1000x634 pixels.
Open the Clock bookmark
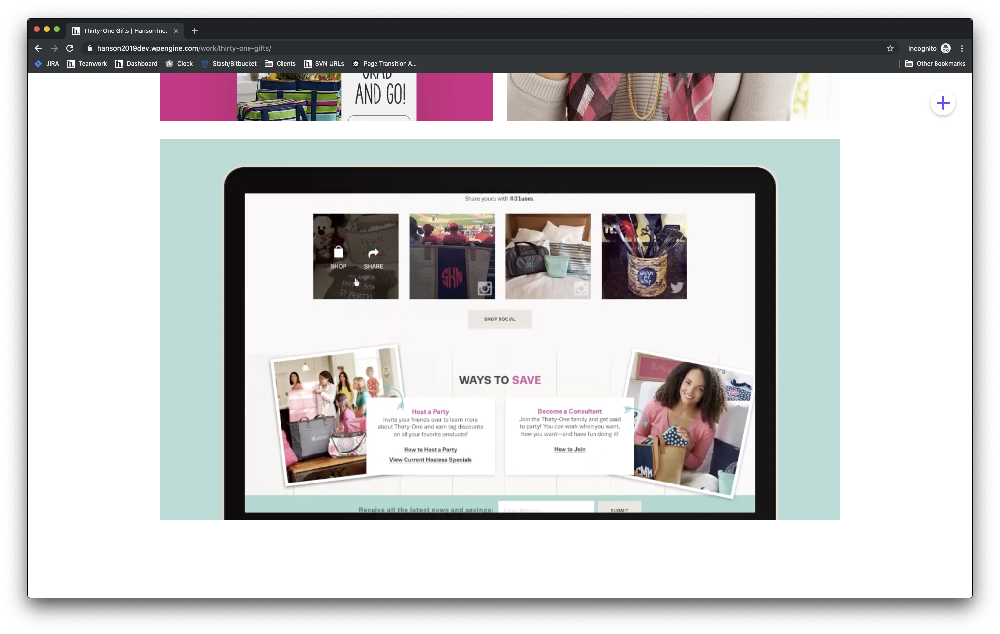(x=179, y=64)
